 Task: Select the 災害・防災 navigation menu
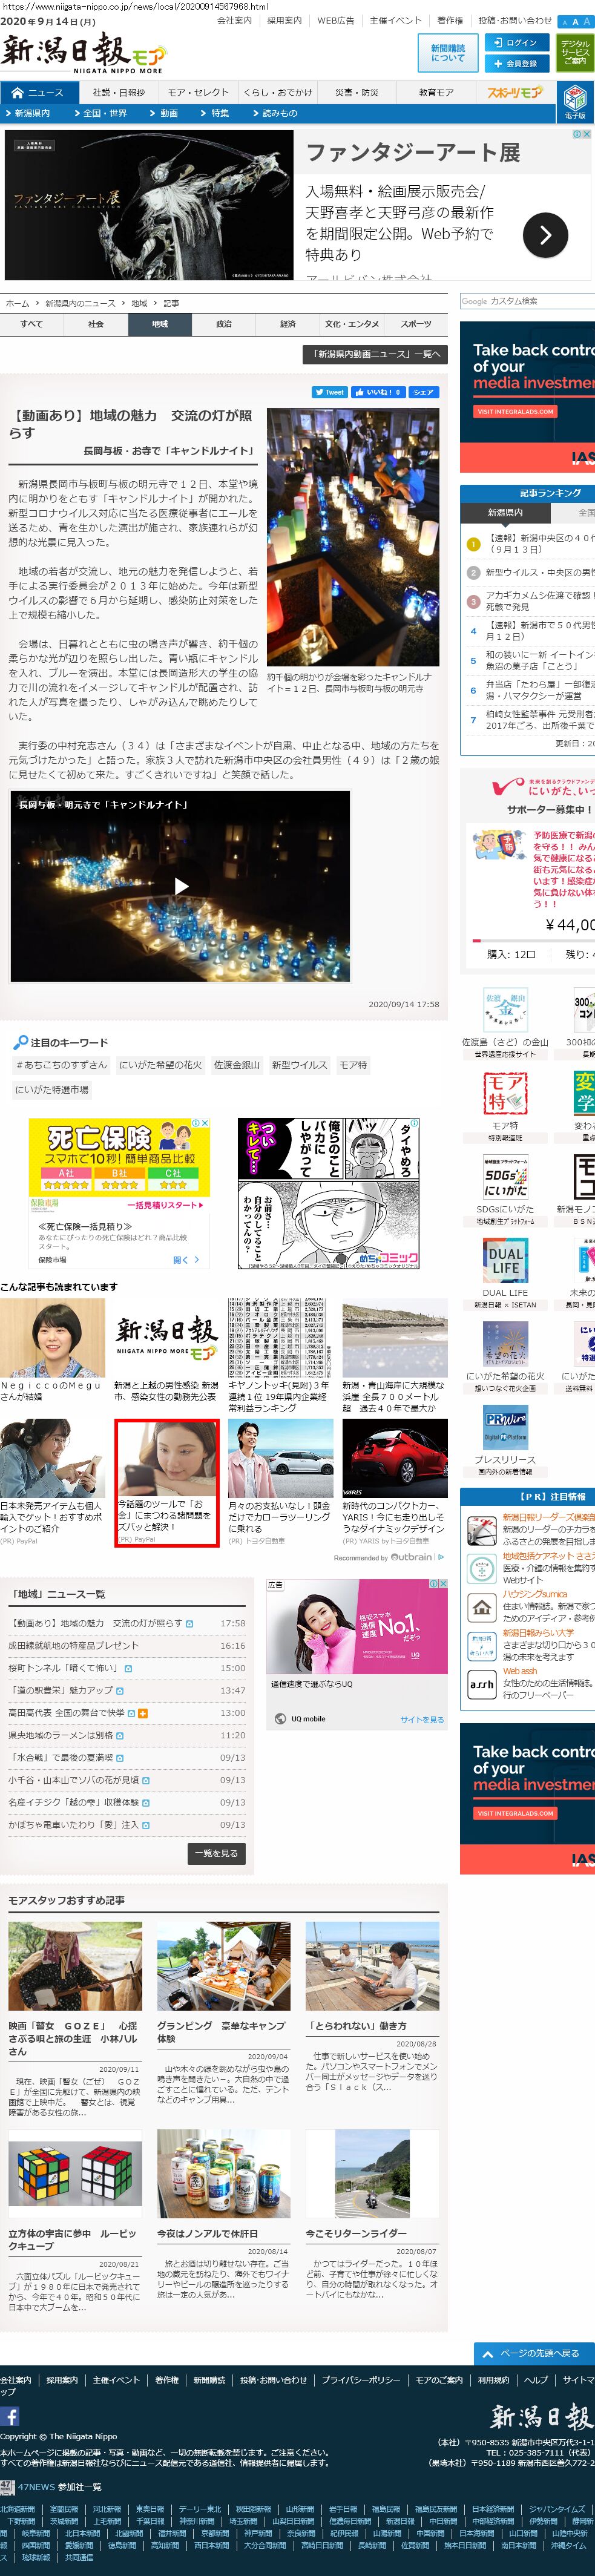click(x=357, y=92)
